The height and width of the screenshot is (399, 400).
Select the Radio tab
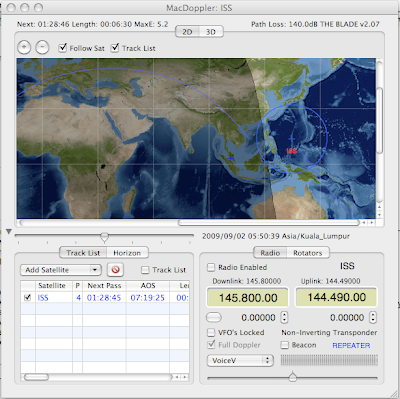point(270,253)
